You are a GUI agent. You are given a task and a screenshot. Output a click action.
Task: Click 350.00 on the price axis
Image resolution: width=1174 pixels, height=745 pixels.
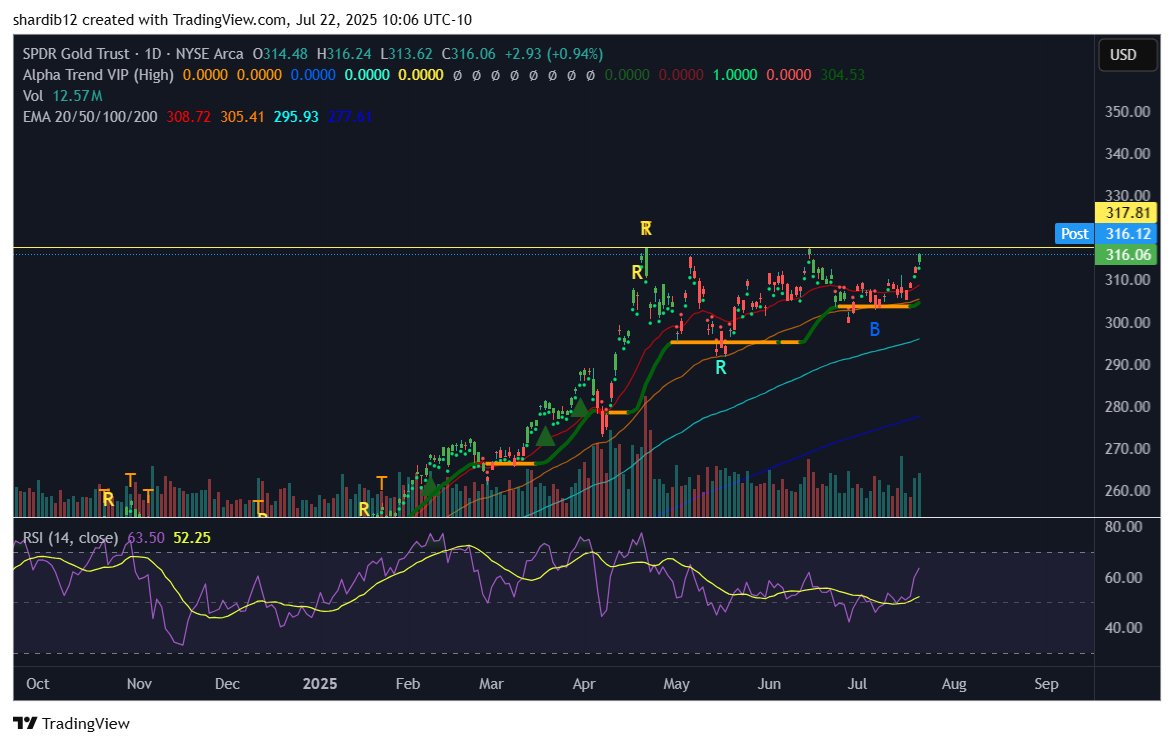(x=1128, y=112)
